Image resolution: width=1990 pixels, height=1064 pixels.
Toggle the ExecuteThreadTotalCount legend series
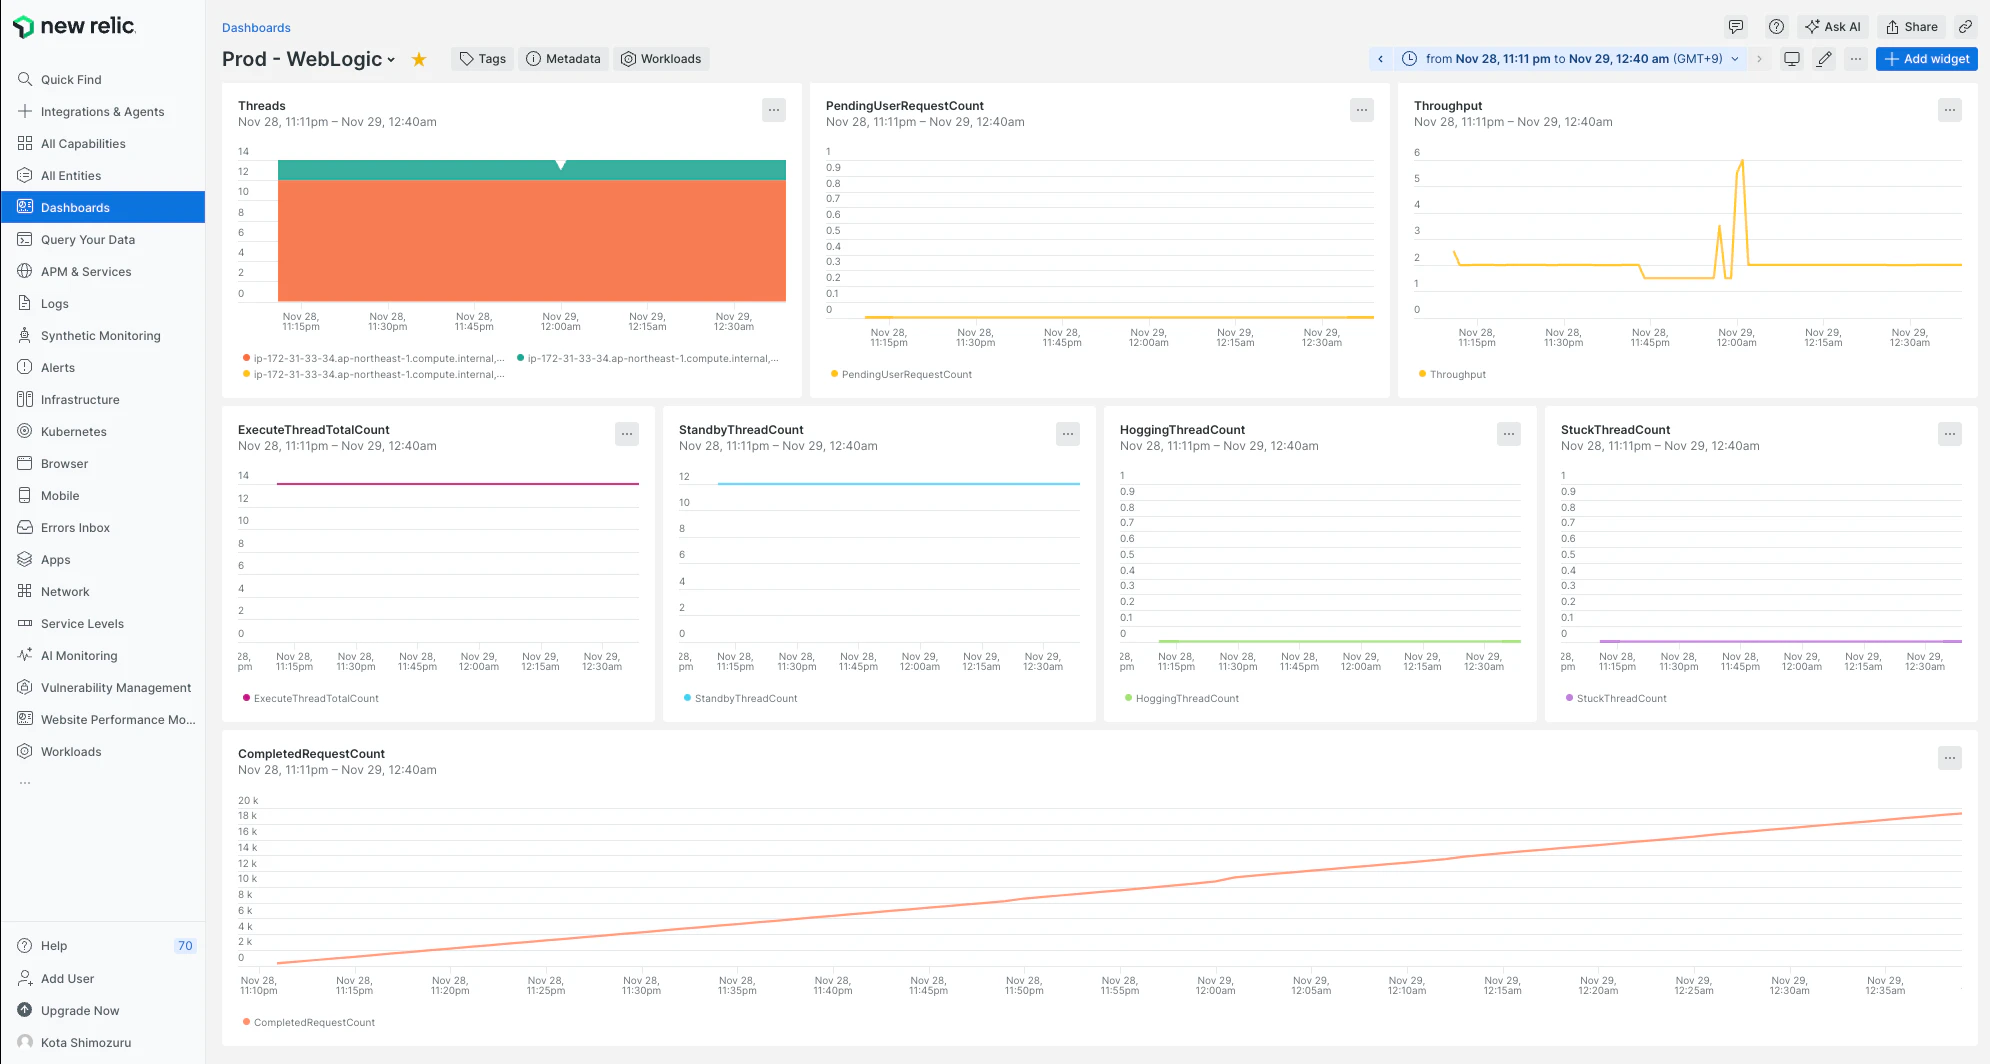pyautogui.click(x=310, y=698)
